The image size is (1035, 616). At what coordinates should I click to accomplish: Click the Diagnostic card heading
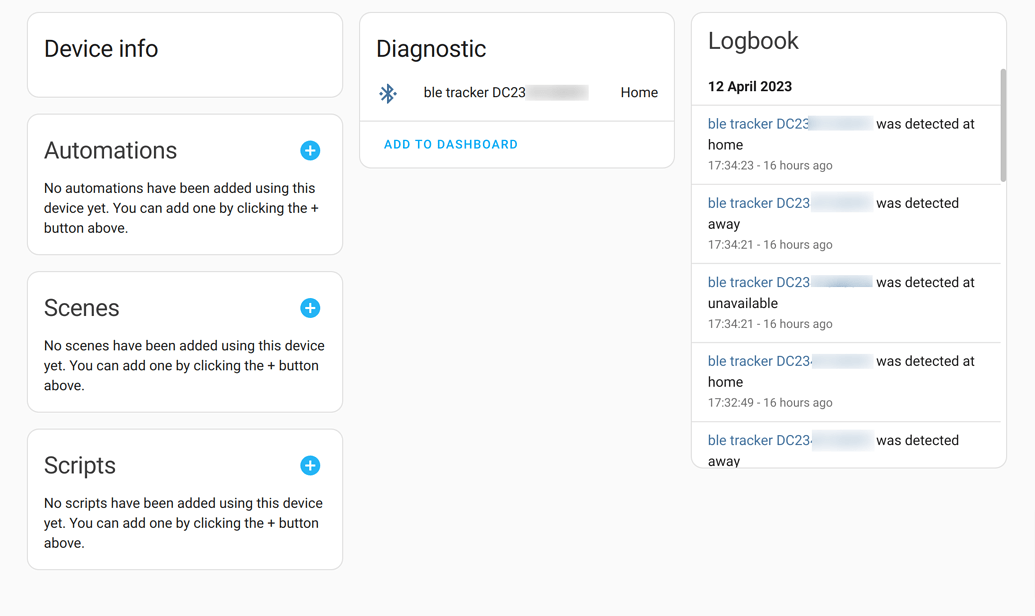(x=431, y=49)
